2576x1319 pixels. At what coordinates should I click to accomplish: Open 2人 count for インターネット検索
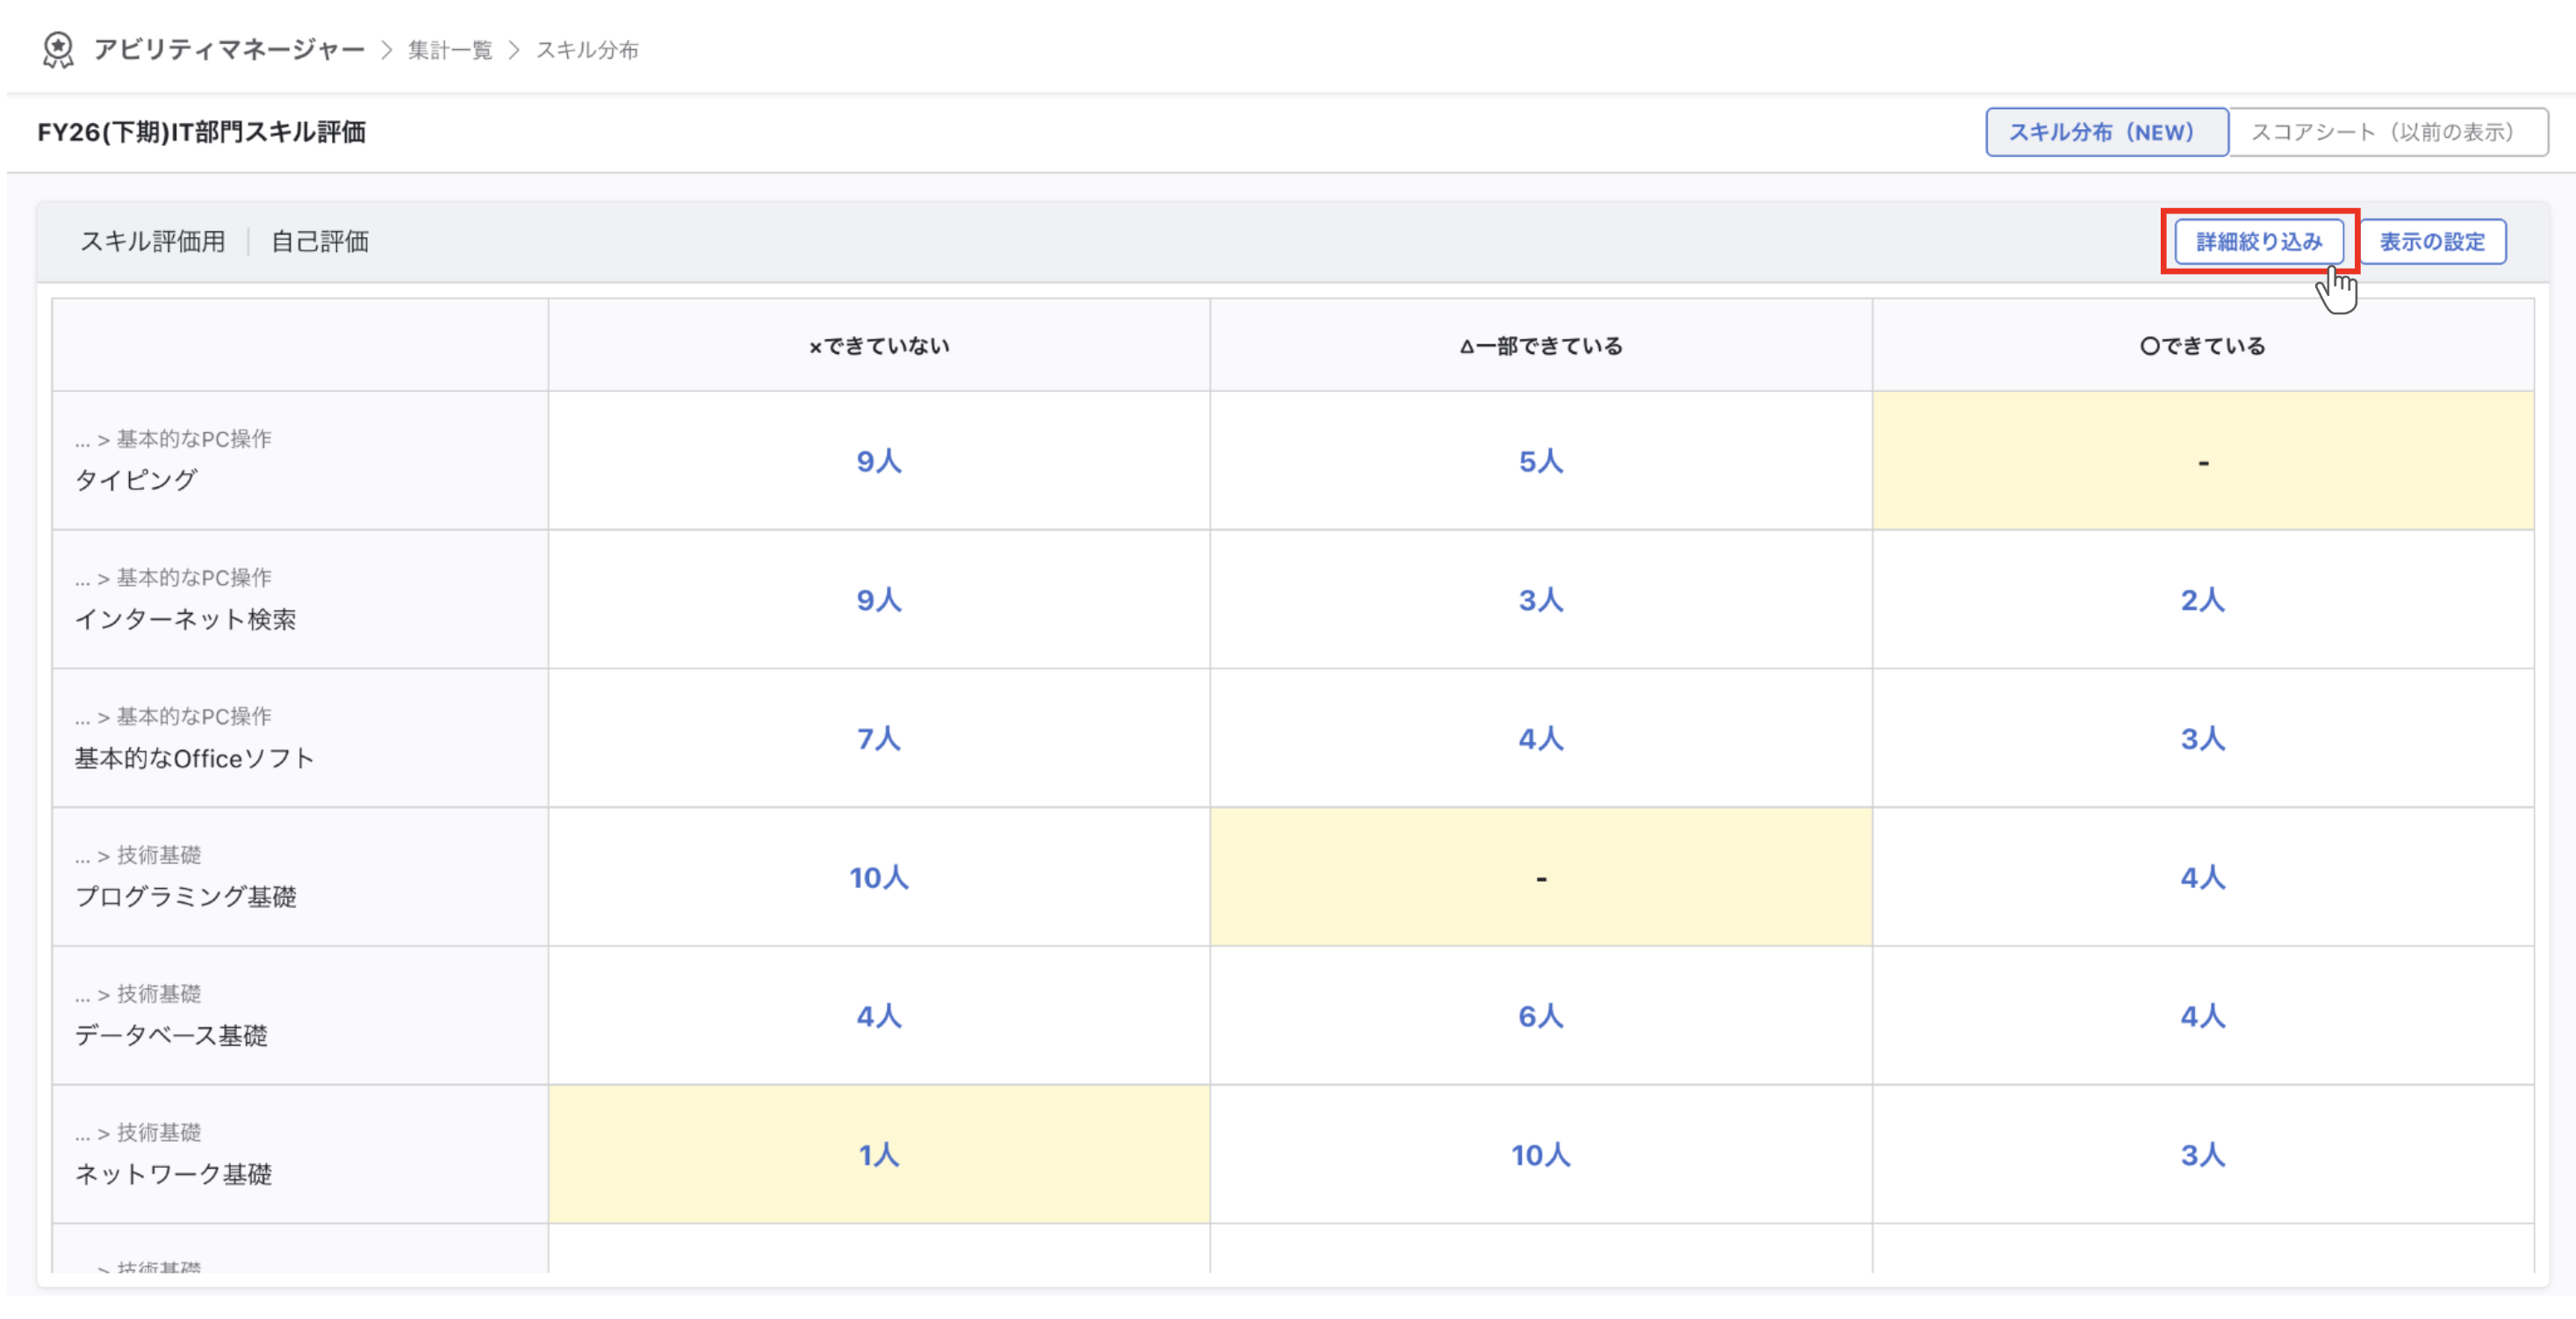(2203, 600)
